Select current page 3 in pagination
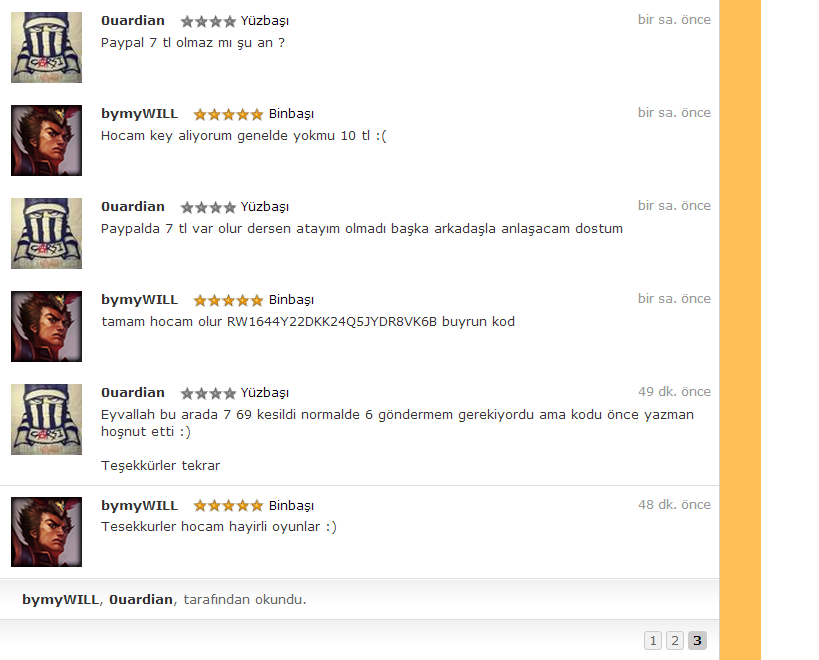The height and width of the screenshot is (660, 819). [x=697, y=641]
